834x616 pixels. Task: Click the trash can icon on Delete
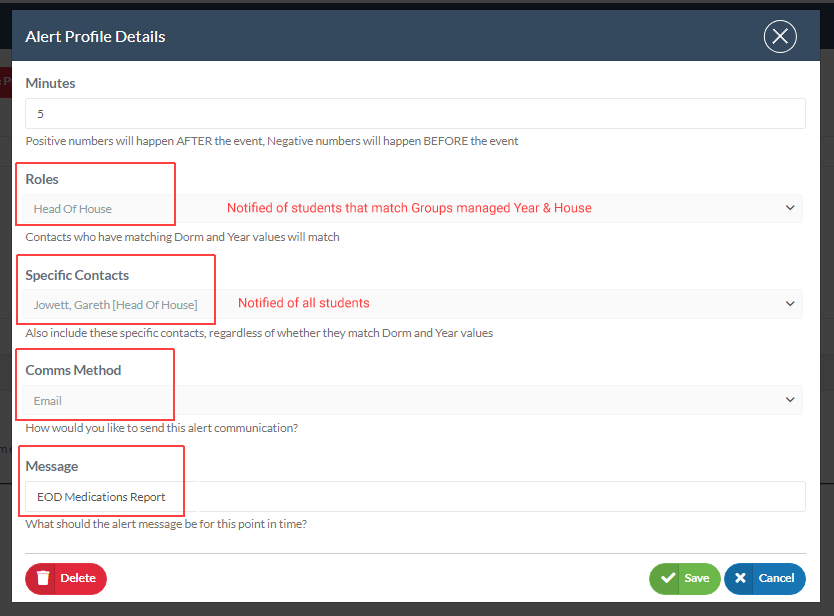(43, 578)
